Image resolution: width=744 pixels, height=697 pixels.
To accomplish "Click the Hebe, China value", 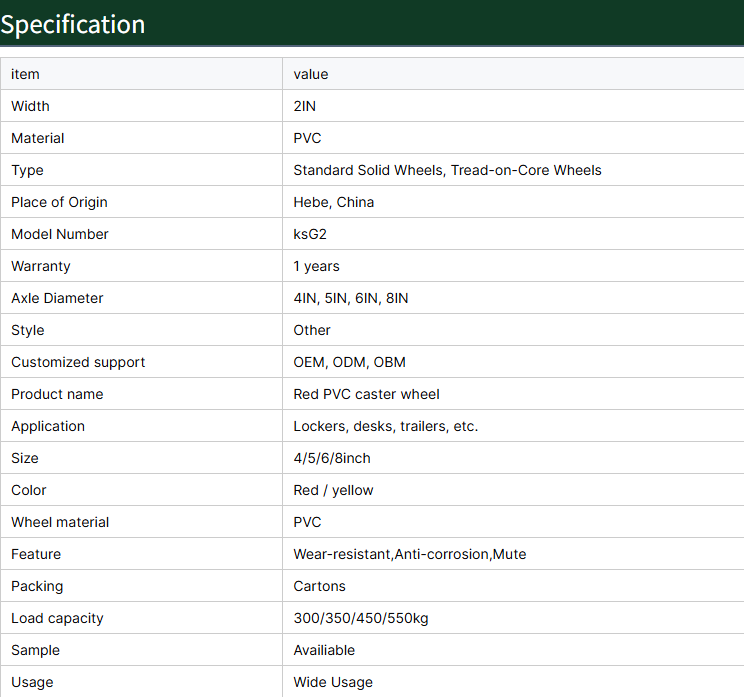I will [x=334, y=202].
